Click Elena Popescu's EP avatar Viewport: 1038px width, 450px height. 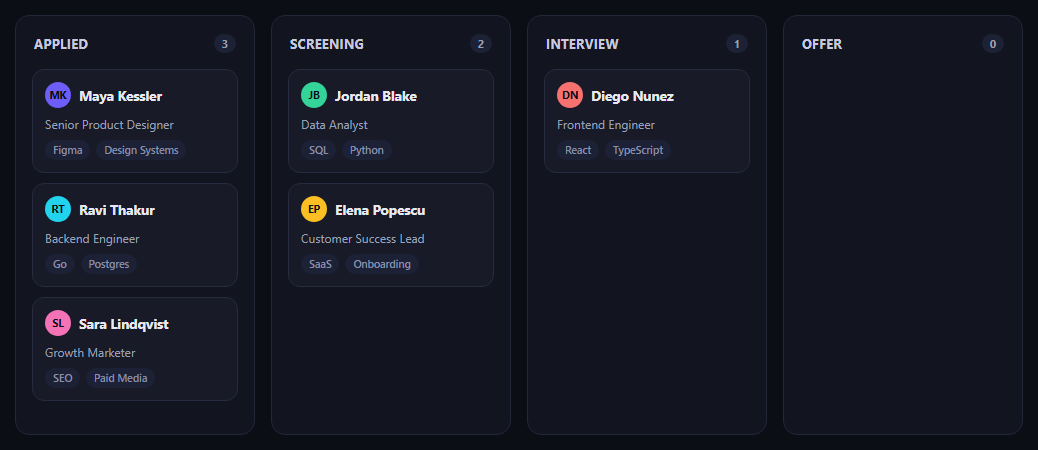coord(314,209)
